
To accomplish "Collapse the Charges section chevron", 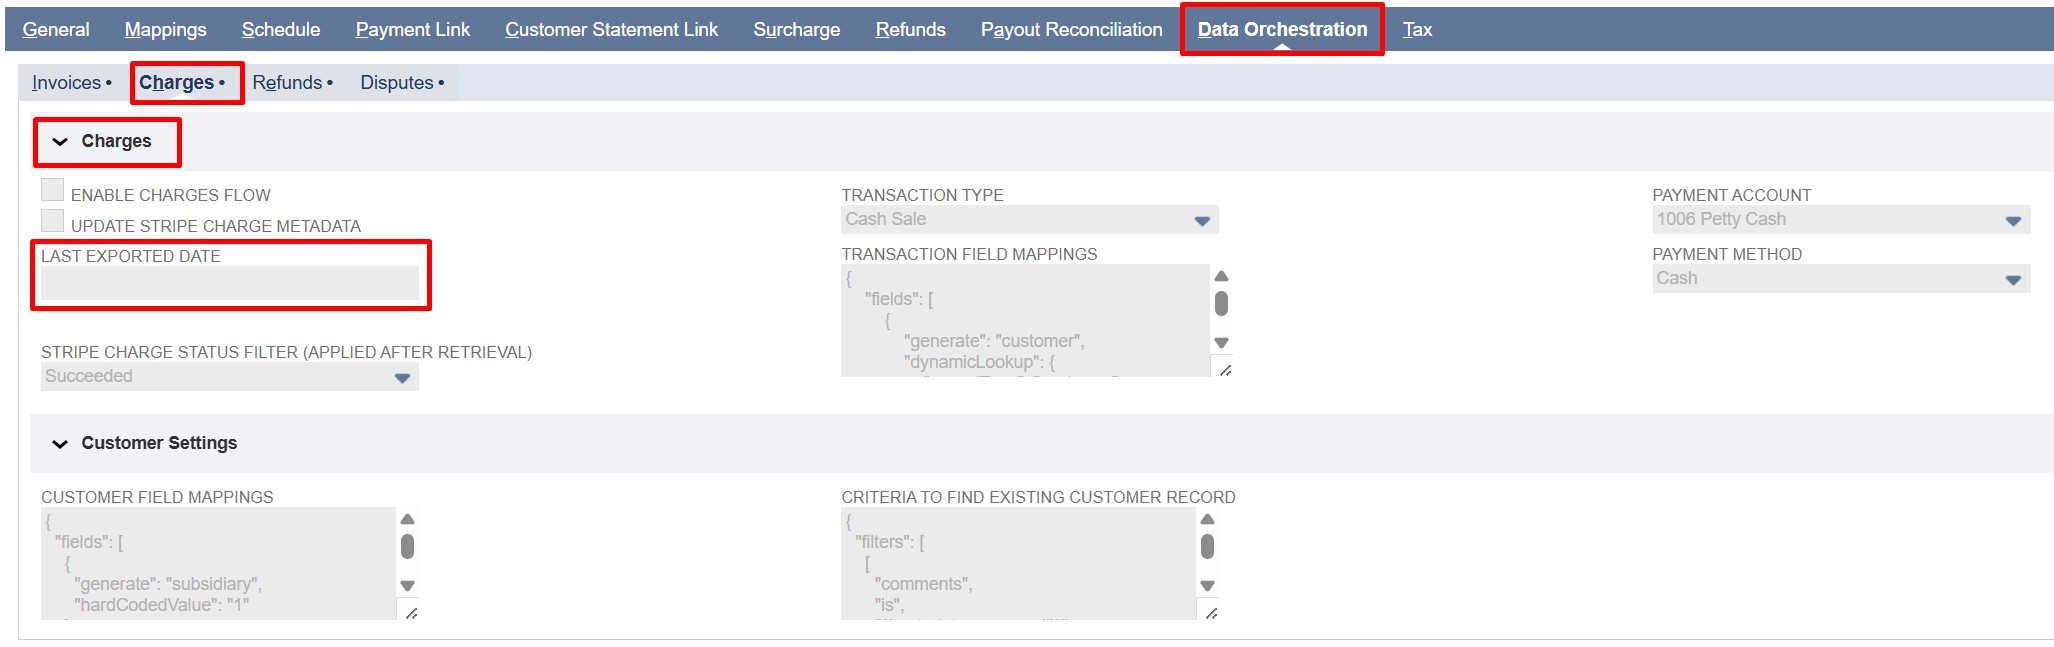I will [60, 142].
